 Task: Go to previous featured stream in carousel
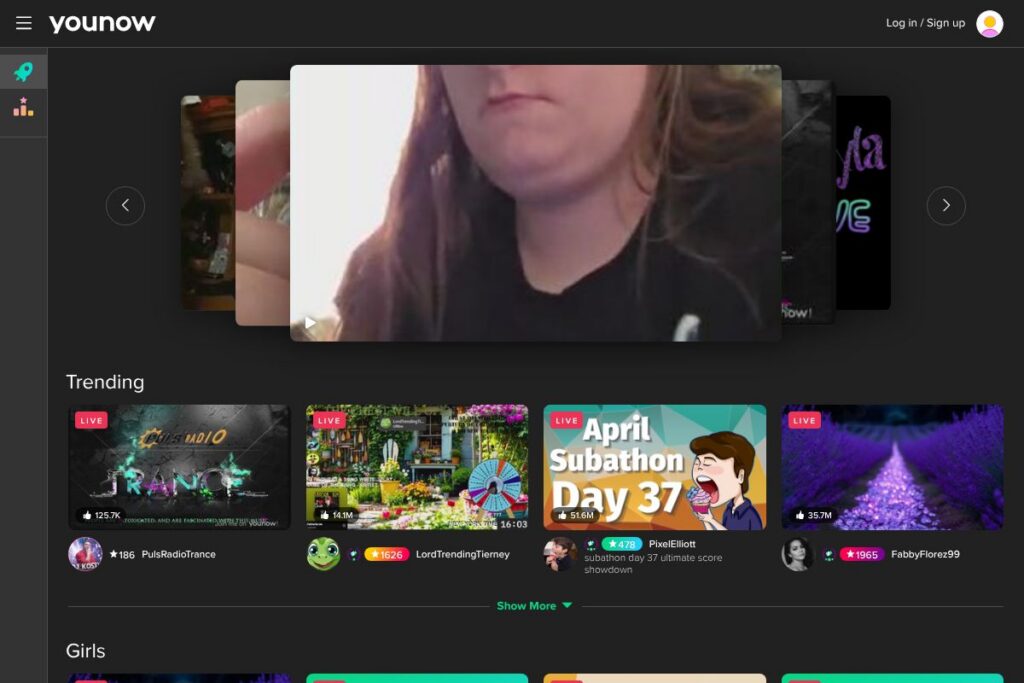125,206
